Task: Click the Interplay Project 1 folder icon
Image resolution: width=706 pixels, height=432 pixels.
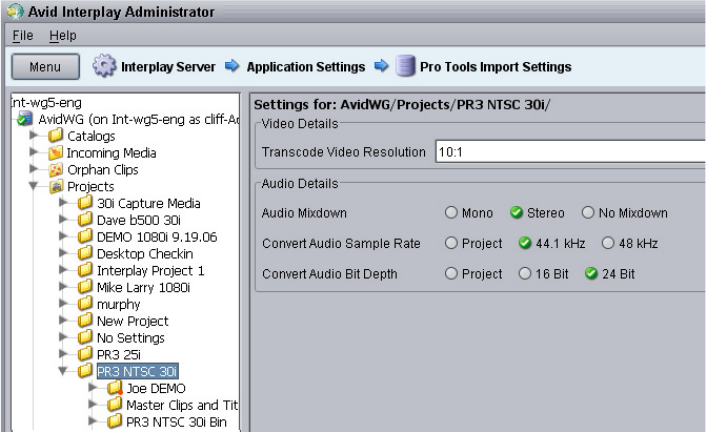Action: tap(85, 270)
